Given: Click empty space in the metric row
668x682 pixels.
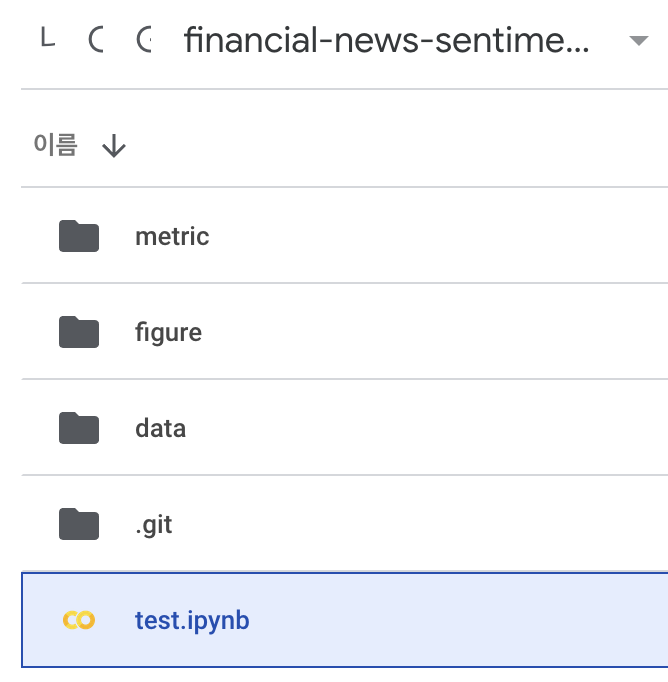Looking at the screenshot, I should [x=435, y=236].
